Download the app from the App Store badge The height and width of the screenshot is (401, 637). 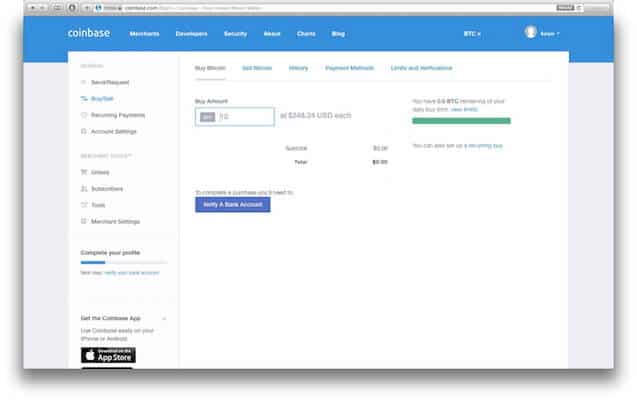(108, 355)
